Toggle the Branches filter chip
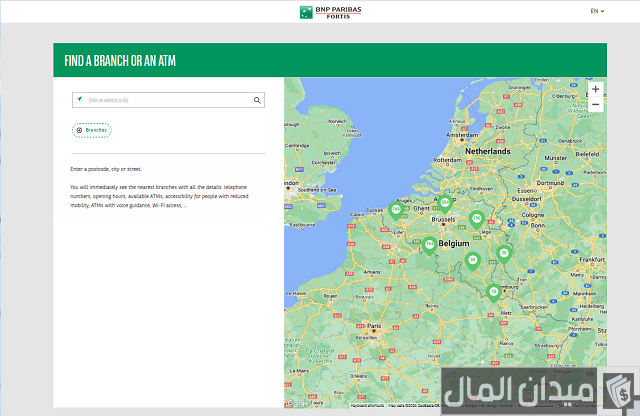640x416 pixels. 92,130
